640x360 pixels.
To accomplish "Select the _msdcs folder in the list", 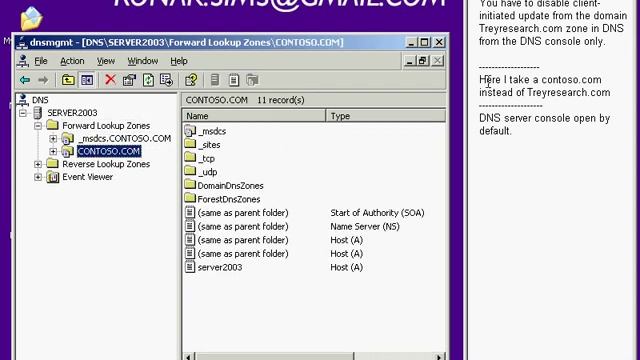I will pos(212,131).
